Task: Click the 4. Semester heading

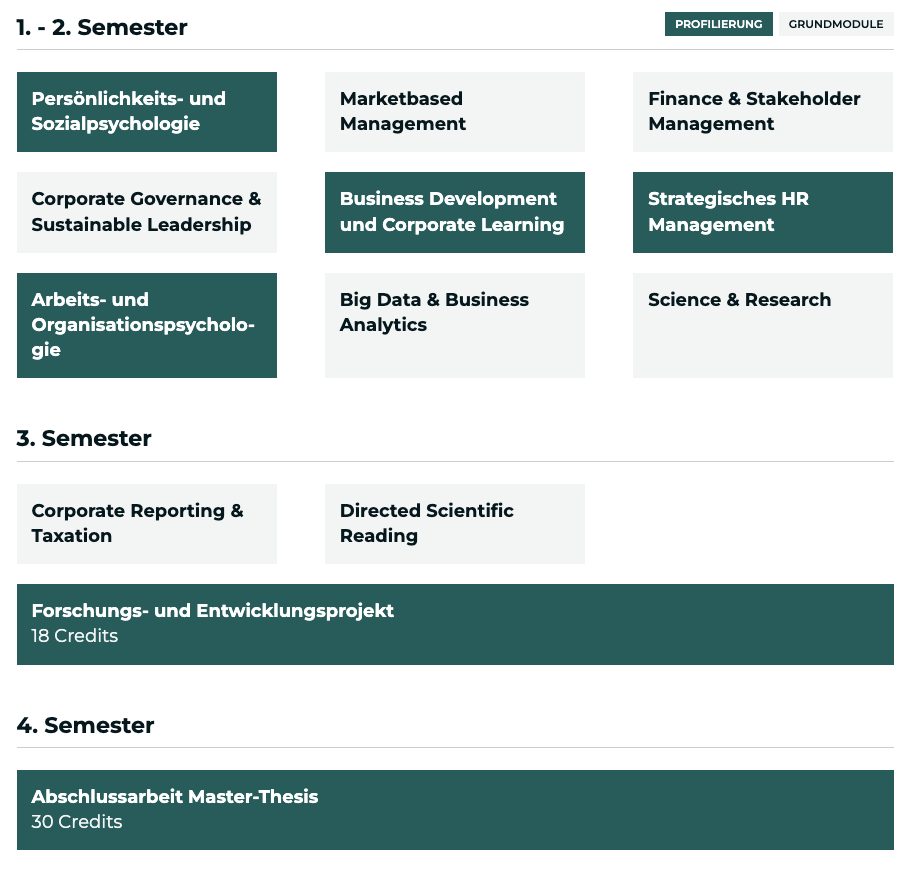Action: 85,725
